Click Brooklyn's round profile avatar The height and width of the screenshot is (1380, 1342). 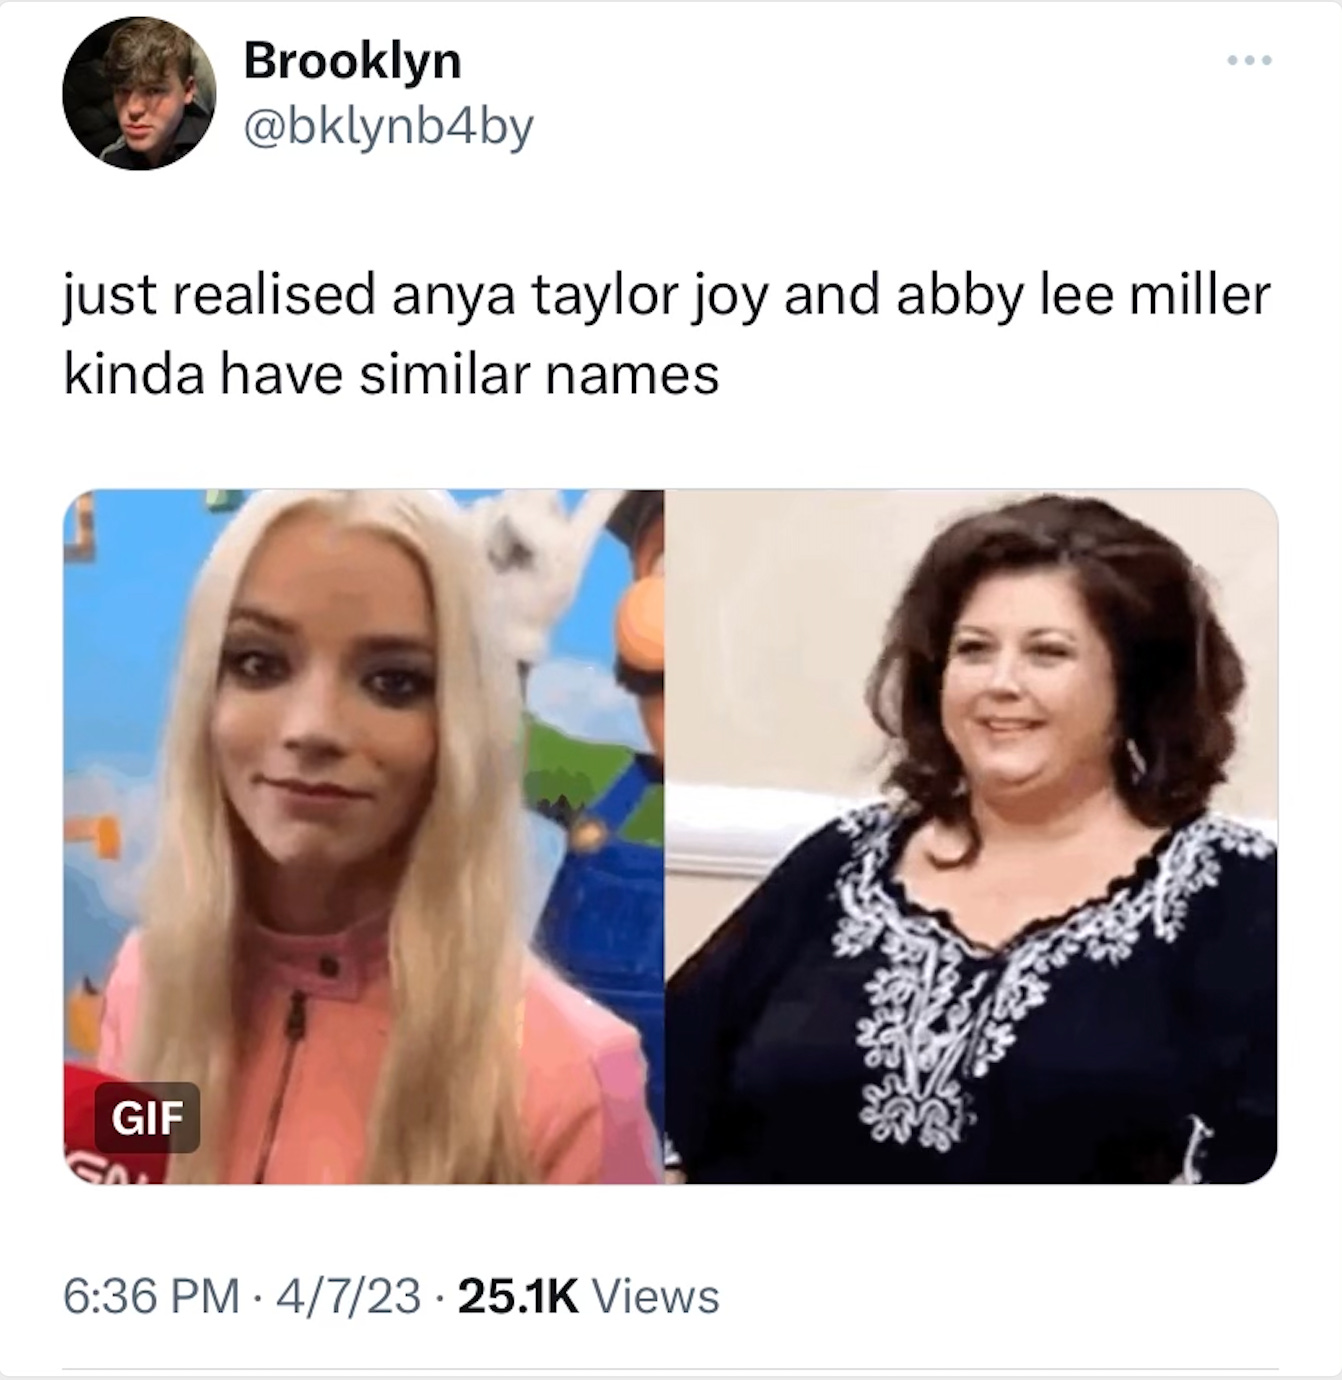point(139,93)
